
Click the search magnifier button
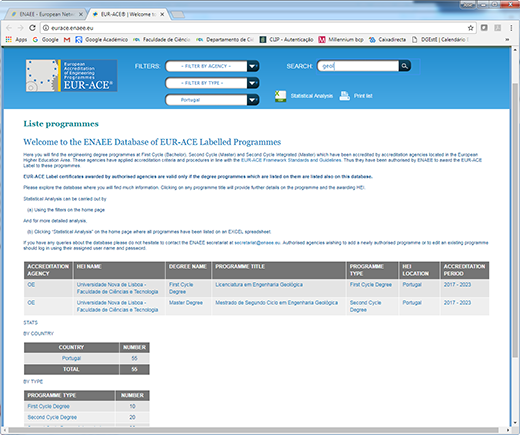[404, 66]
